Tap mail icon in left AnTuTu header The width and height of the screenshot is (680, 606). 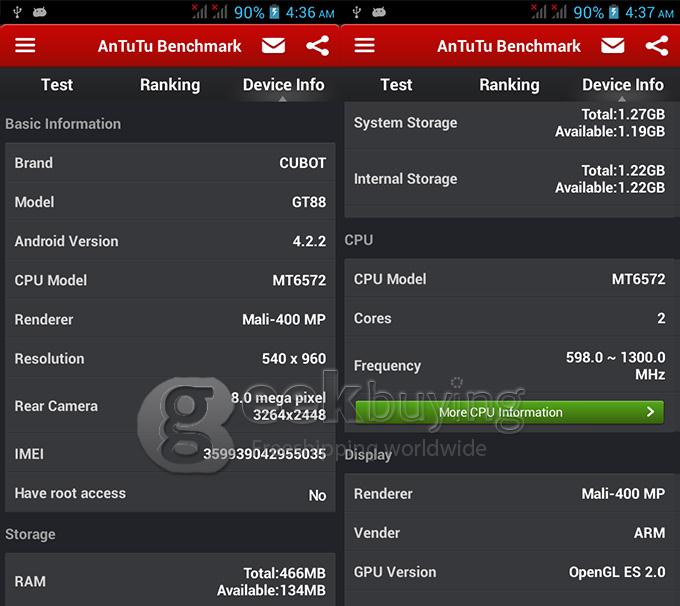point(274,46)
